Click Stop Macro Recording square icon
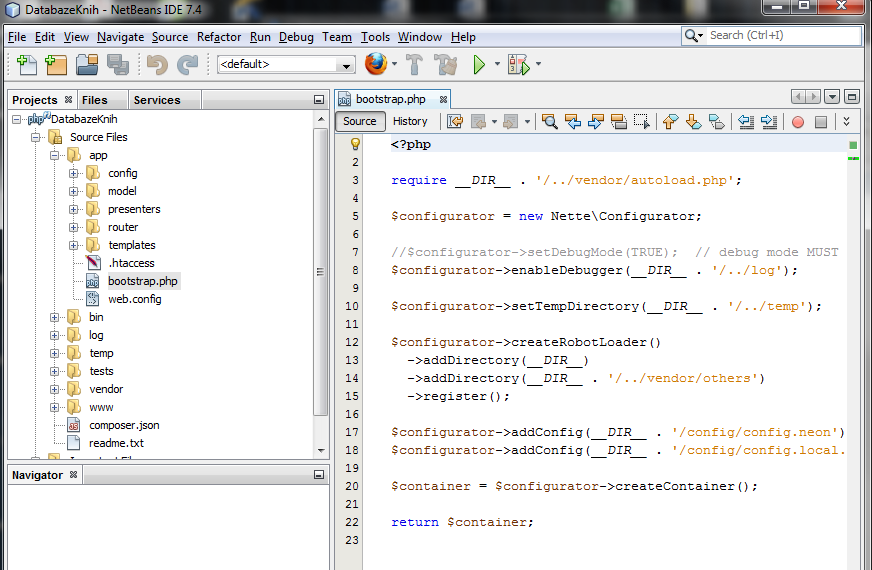The height and width of the screenshot is (570, 872). point(821,122)
